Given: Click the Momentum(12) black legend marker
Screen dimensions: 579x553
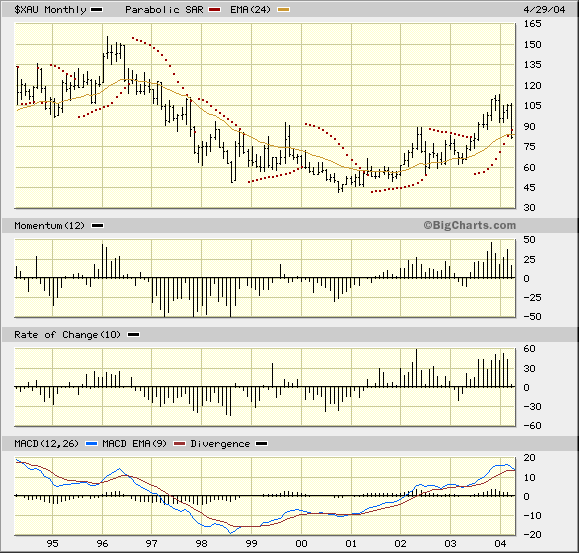Looking at the screenshot, I should pos(97,226).
